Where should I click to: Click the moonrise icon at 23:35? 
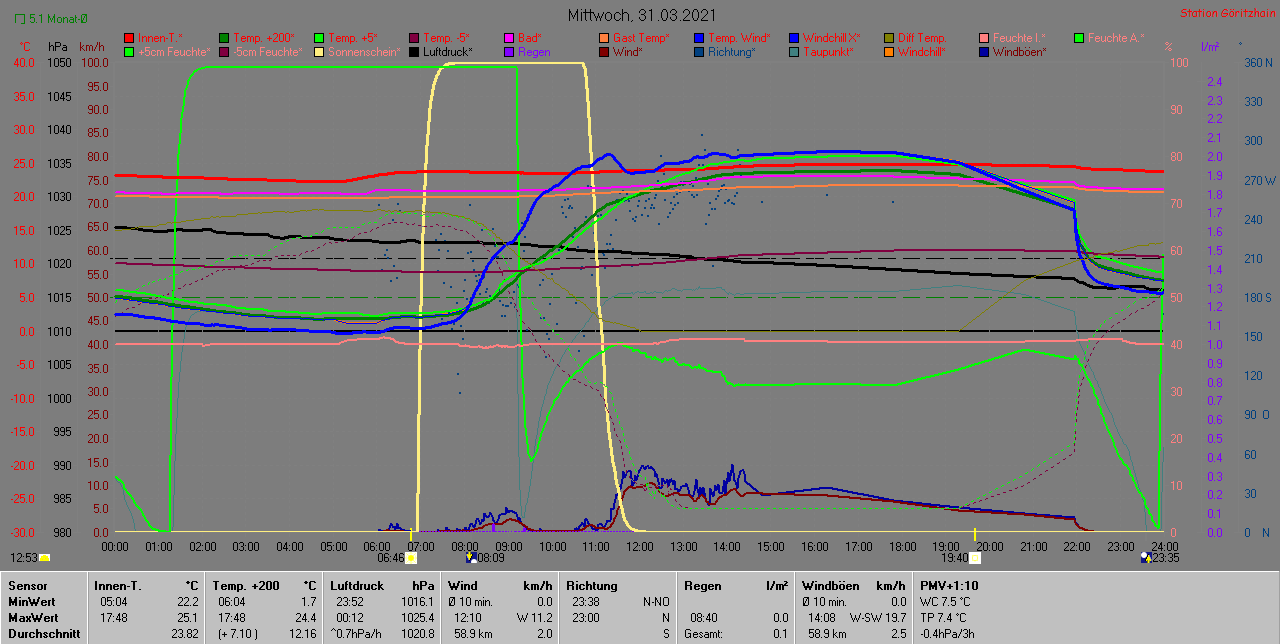[x=1145, y=557]
